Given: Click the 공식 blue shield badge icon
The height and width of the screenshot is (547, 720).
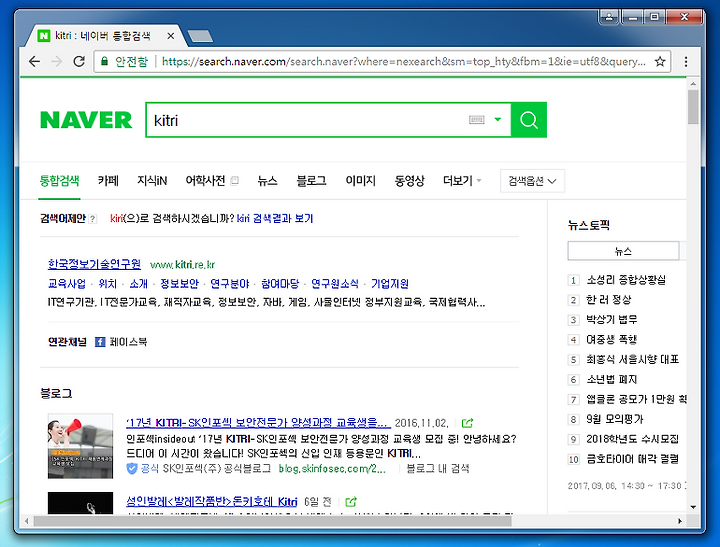Looking at the screenshot, I should tap(132, 468).
